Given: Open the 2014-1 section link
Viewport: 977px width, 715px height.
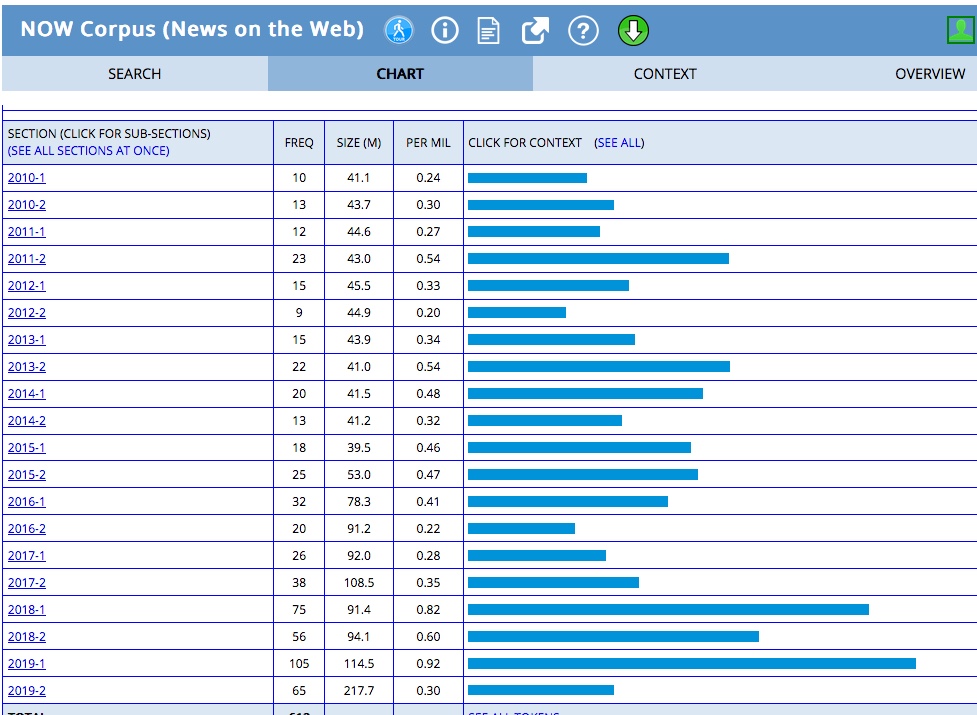Looking at the screenshot, I should 26,394.
